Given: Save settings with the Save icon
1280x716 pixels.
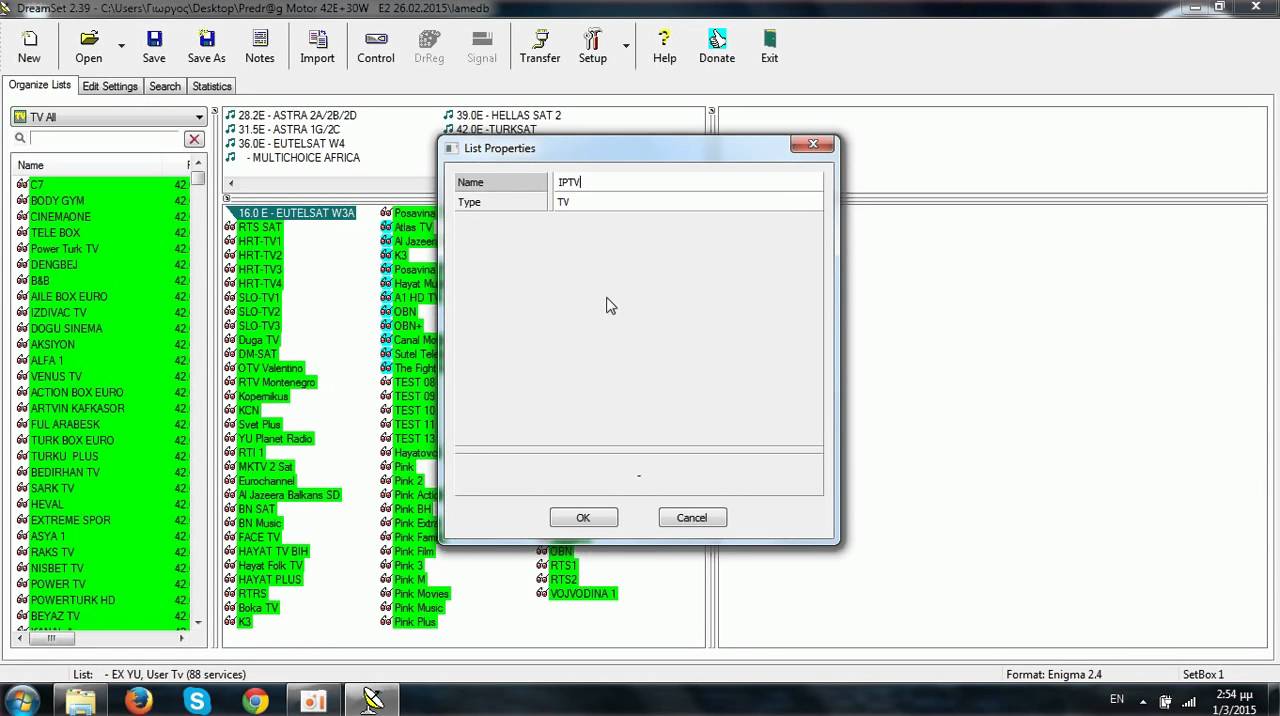Looking at the screenshot, I should coord(154,46).
